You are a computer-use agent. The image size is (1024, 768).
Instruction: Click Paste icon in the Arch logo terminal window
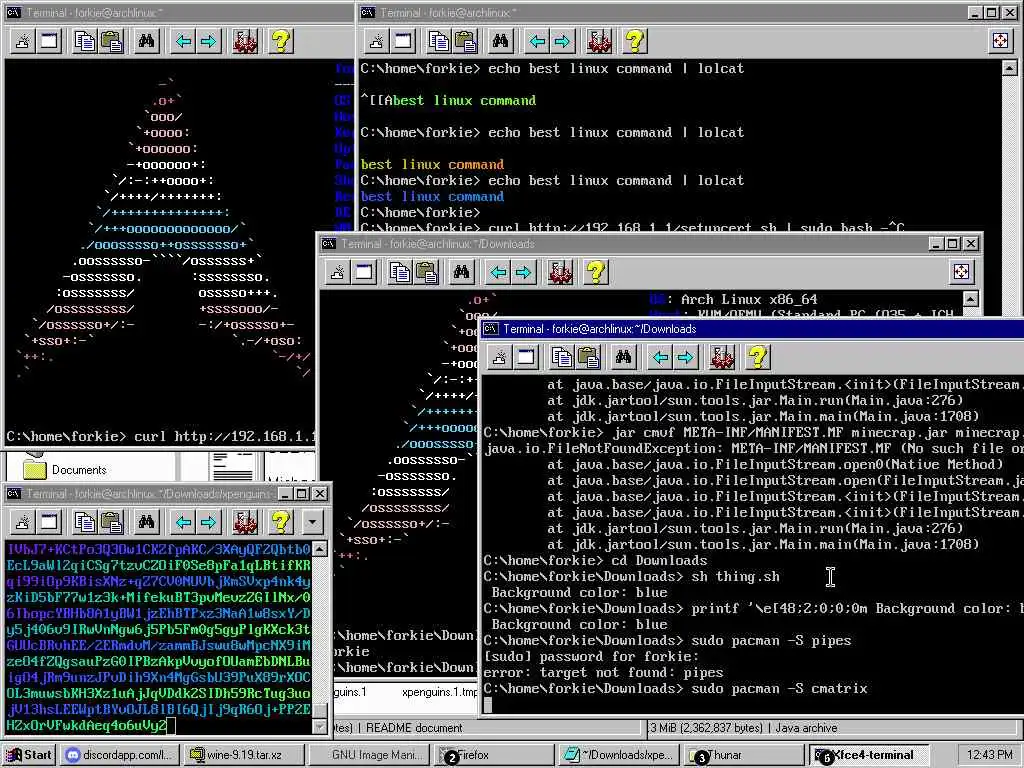point(112,42)
